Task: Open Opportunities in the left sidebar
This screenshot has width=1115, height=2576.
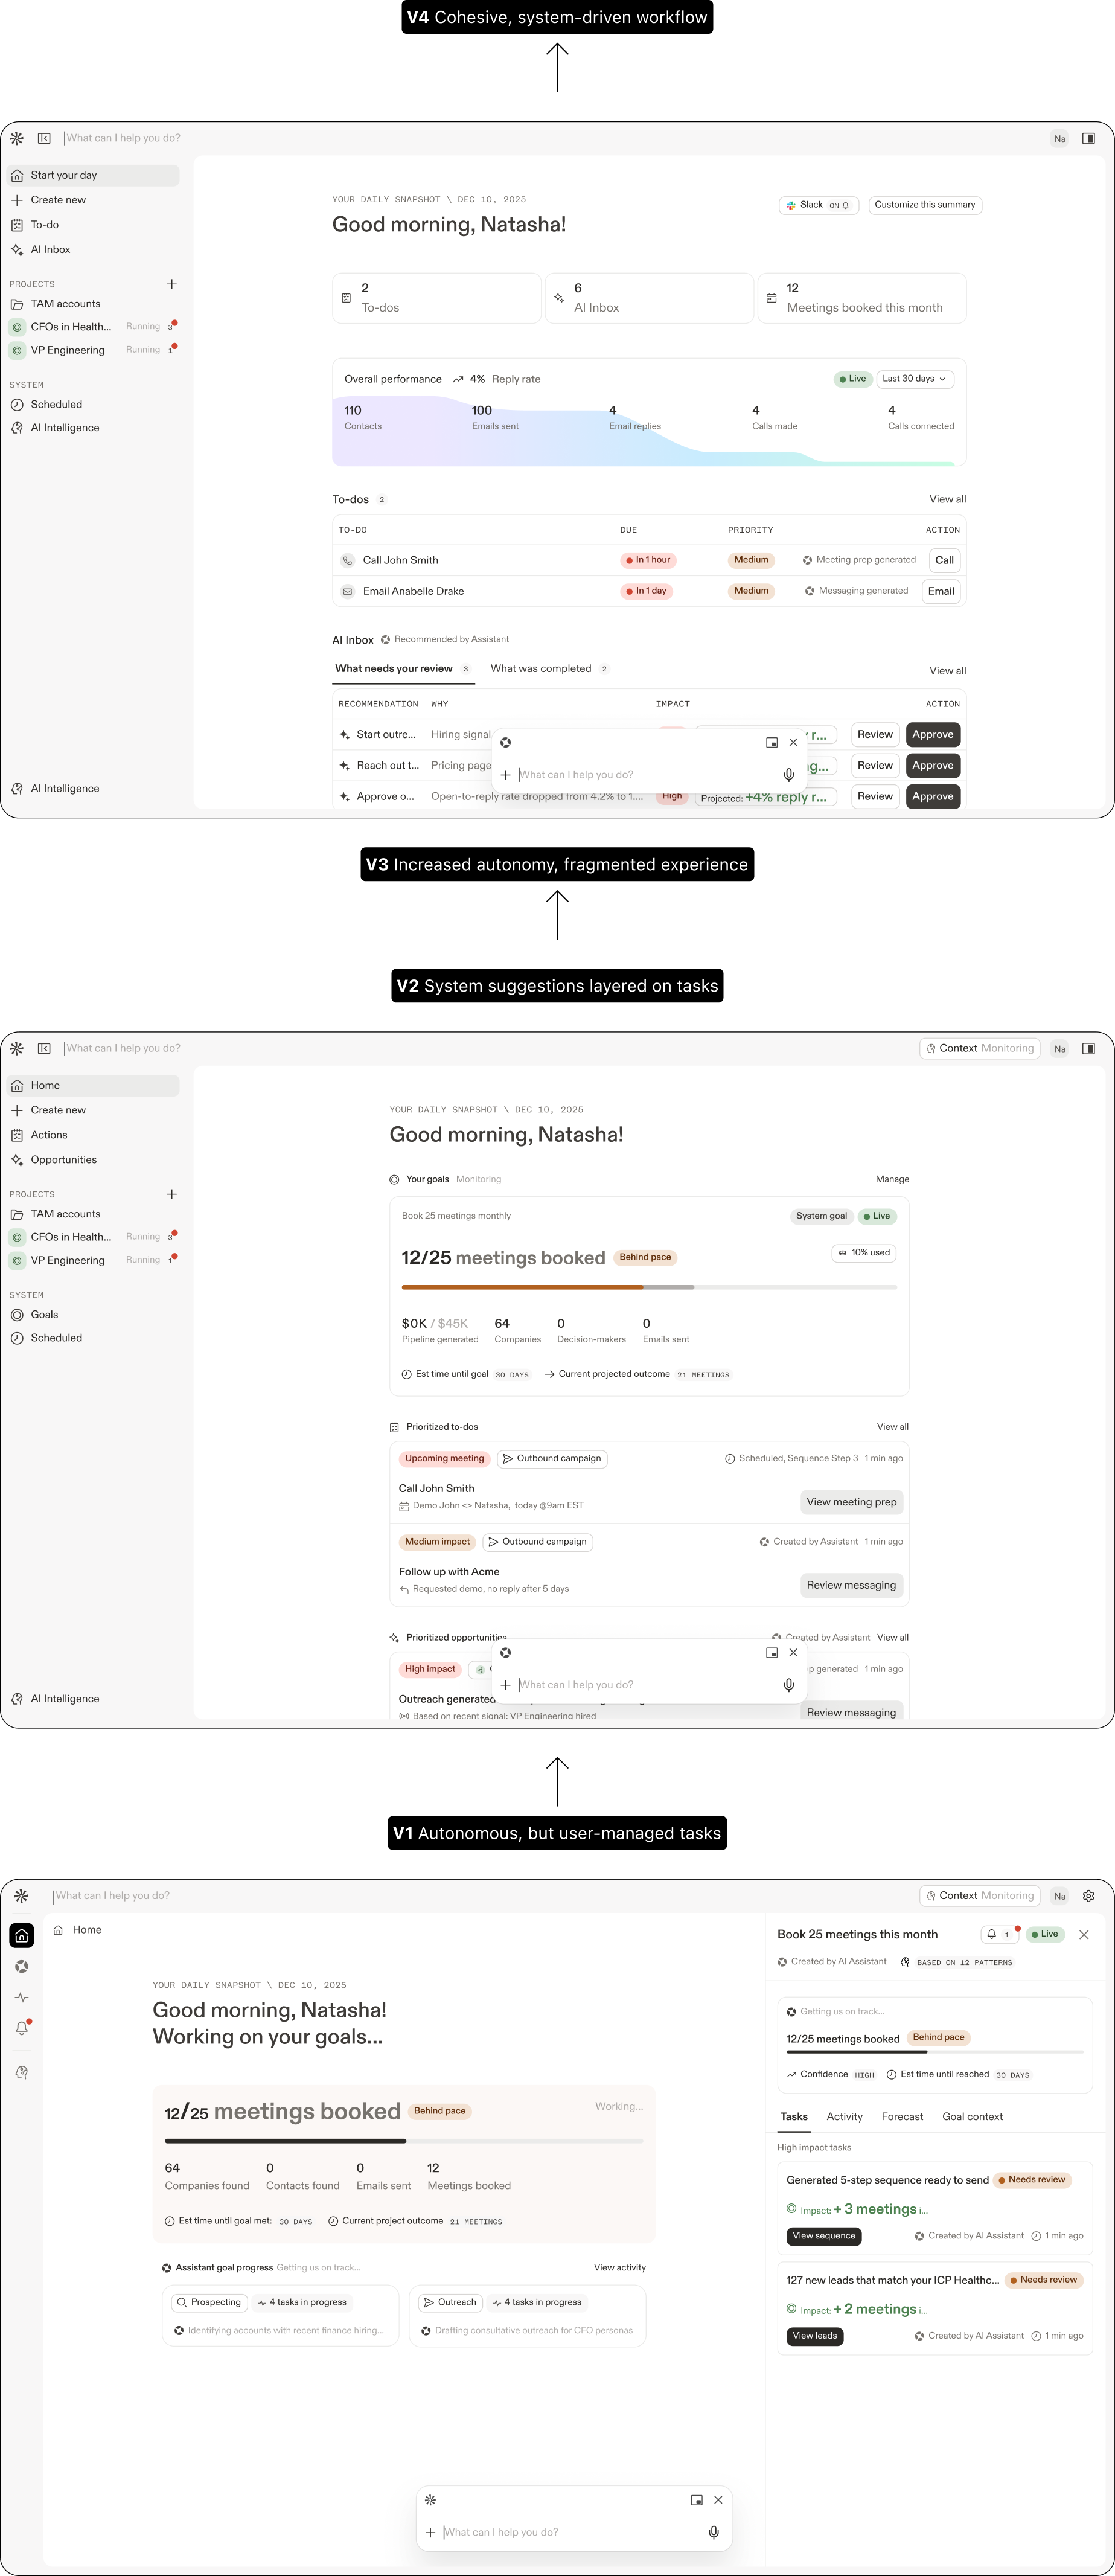Action: click(63, 1160)
